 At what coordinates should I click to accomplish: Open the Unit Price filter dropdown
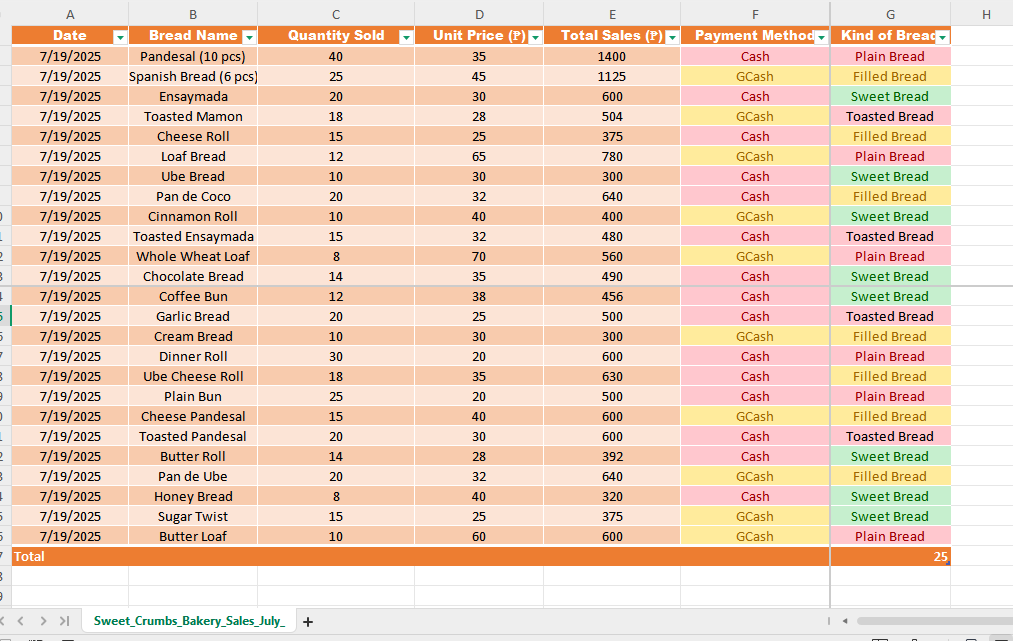click(535, 37)
